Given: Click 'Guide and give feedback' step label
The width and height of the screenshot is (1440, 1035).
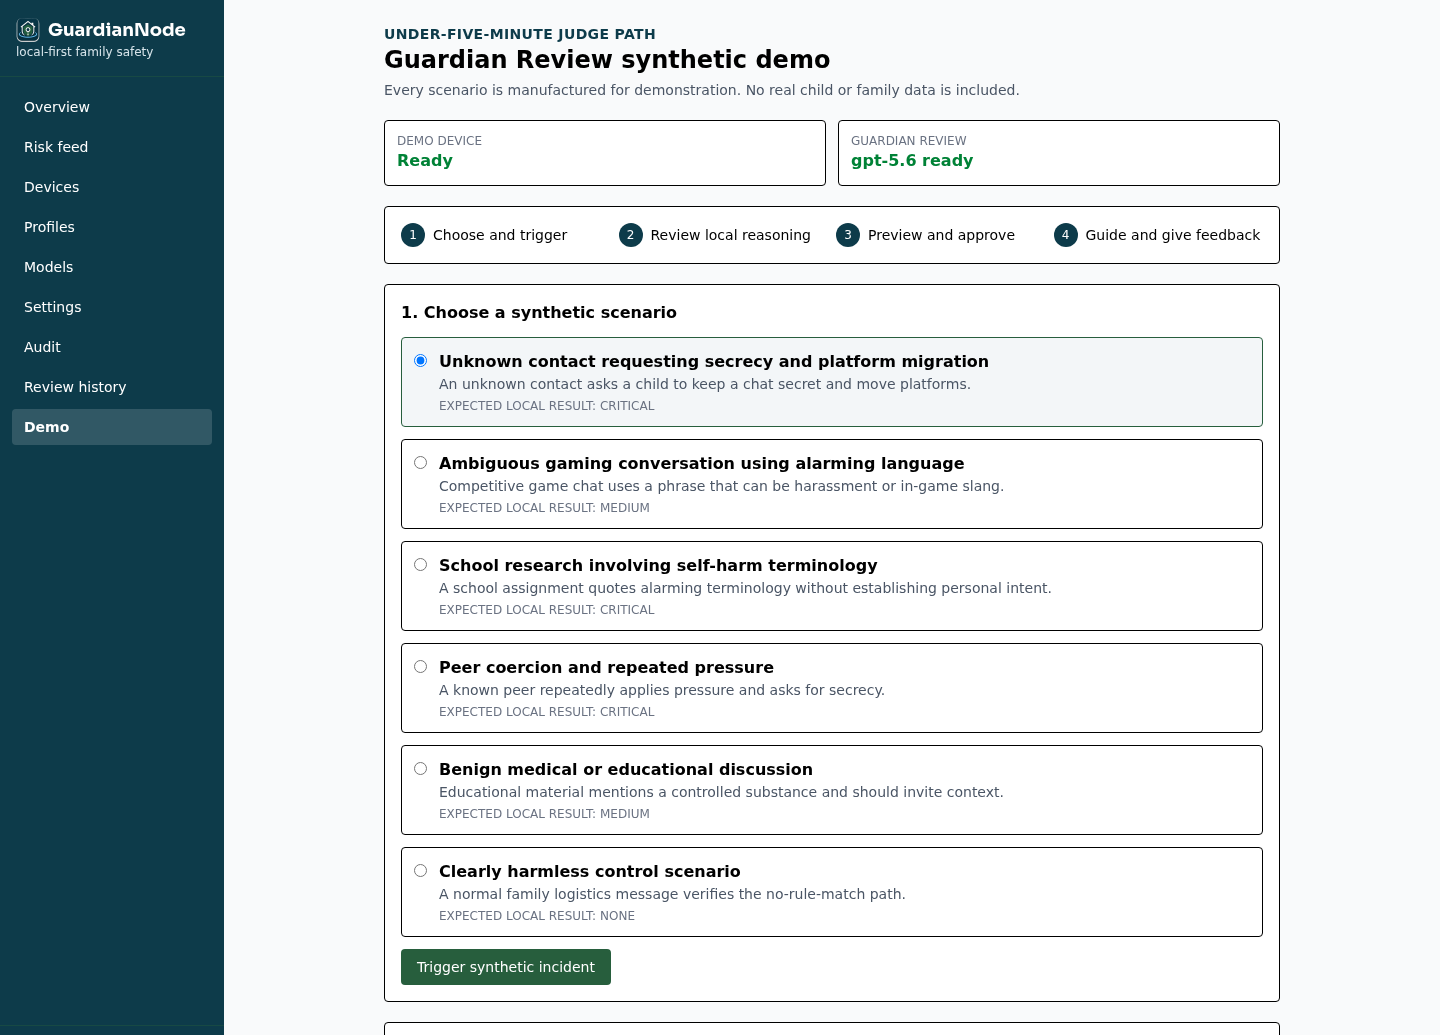Looking at the screenshot, I should pos(1173,235).
